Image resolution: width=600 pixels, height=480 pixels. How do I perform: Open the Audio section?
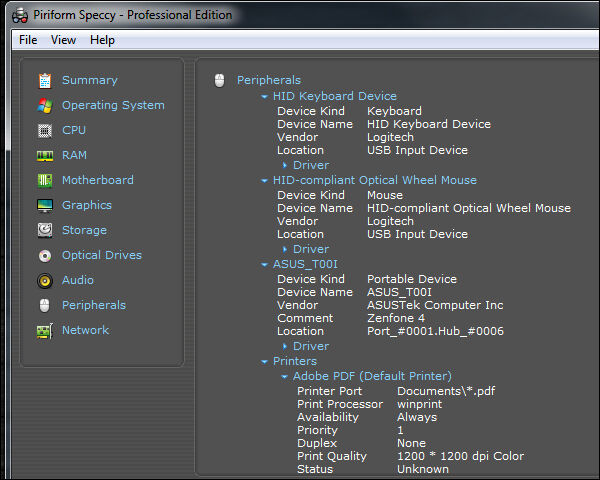tap(78, 280)
